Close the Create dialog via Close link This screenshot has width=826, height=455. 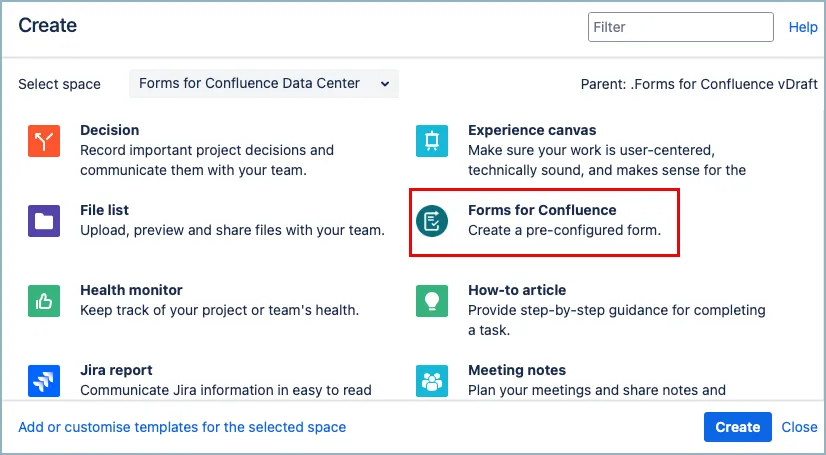pyautogui.click(x=799, y=427)
